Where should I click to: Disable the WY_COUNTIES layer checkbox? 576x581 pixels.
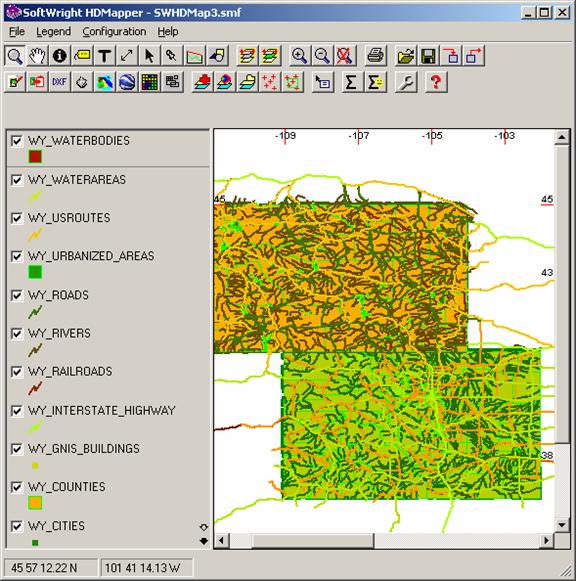16,487
